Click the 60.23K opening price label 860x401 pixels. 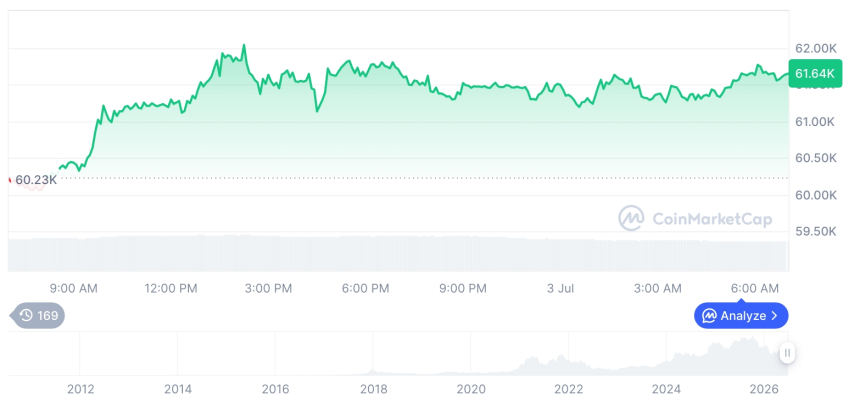(x=36, y=180)
